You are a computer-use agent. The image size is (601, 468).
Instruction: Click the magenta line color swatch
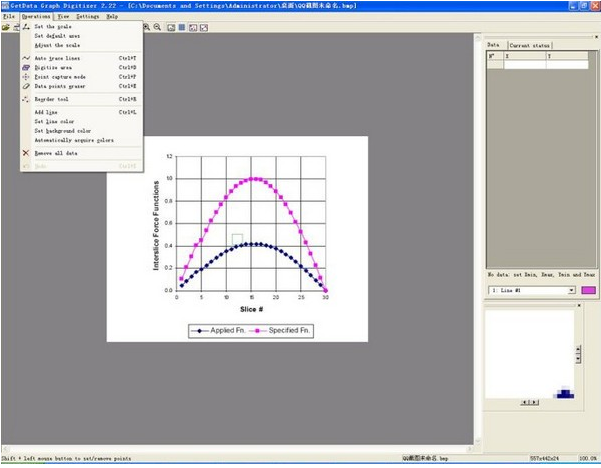click(588, 290)
